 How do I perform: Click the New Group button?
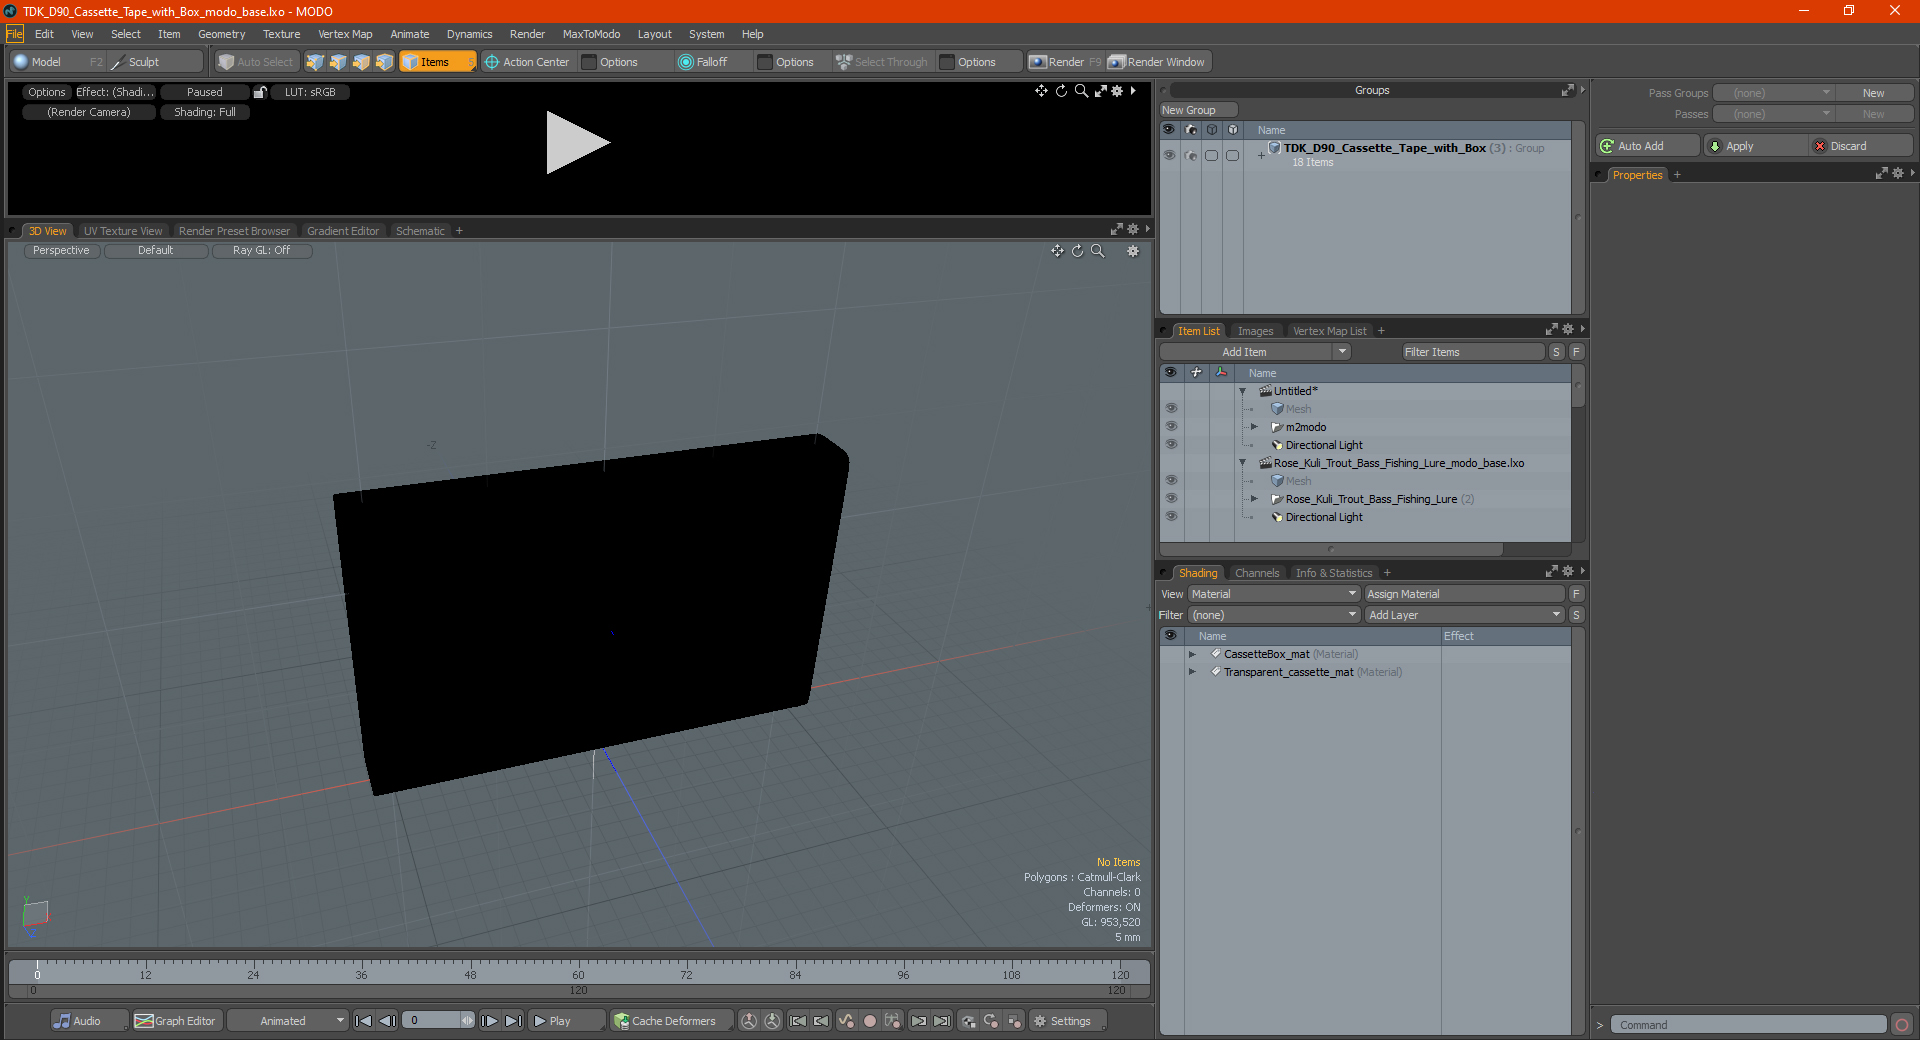click(x=1198, y=110)
